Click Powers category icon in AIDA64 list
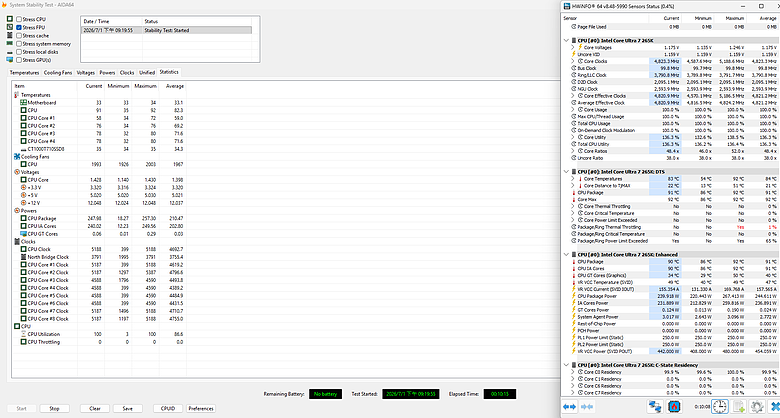This screenshot has height=418, width=780. pyautogui.click(x=17, y=211)
